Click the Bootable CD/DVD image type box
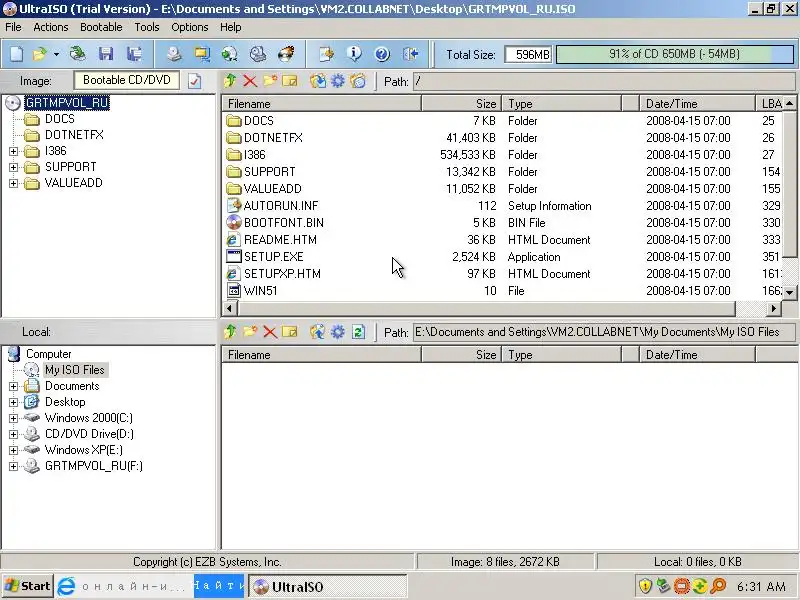The height and width of the screenshot is (600, 800). (127, 80)
